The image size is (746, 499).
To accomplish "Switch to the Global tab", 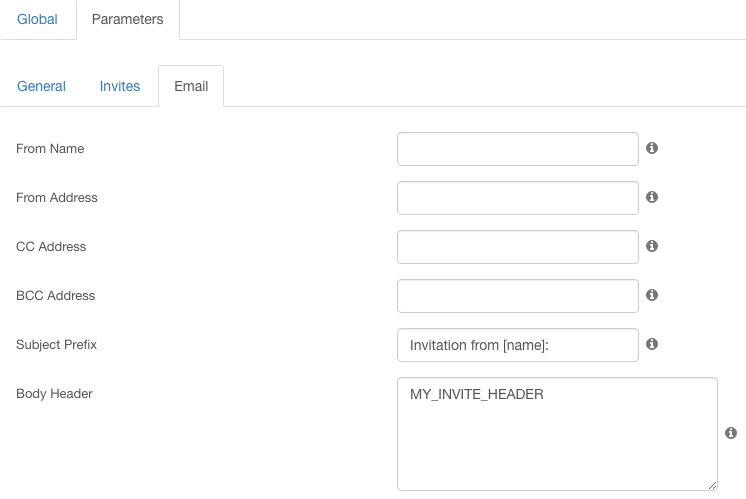I will coord(37,20).
